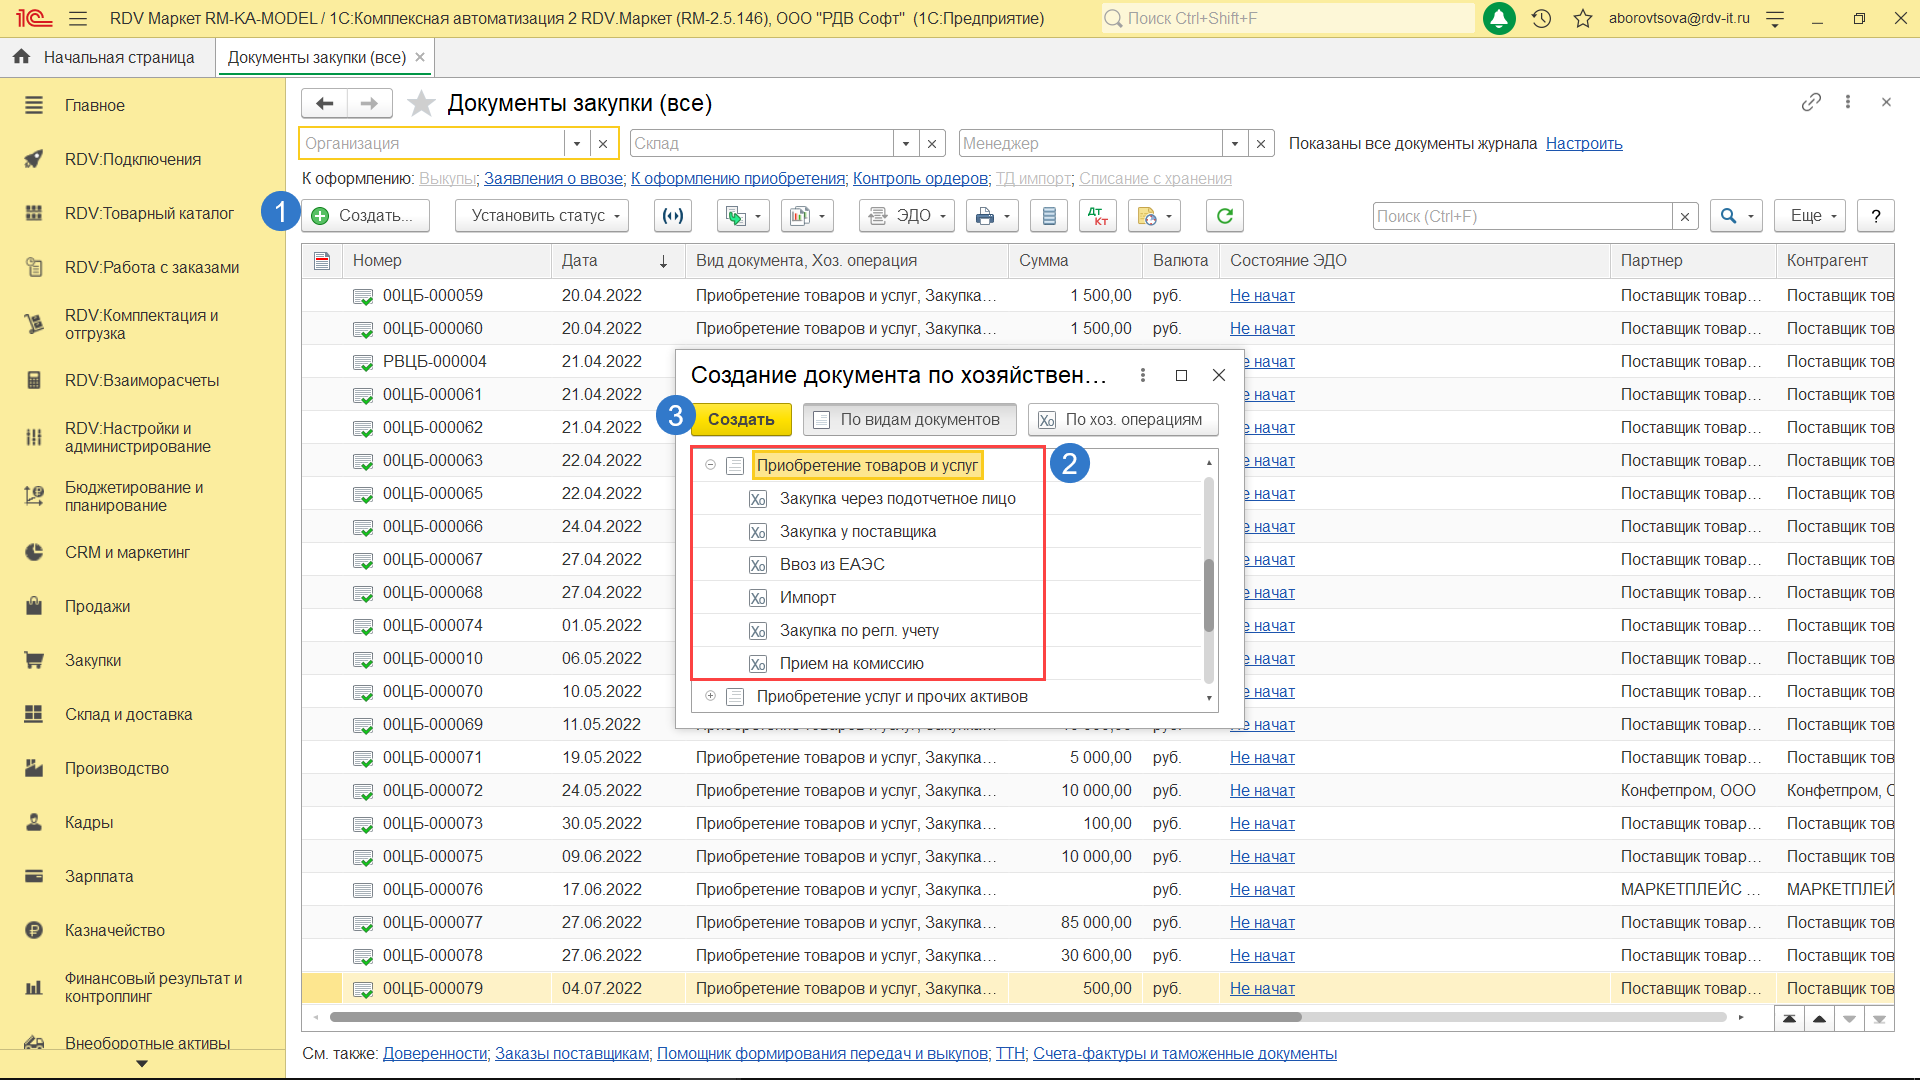The image size is (1920, 1080).
Task: Click the notifications bell icon
Action: coord(1499,18)
